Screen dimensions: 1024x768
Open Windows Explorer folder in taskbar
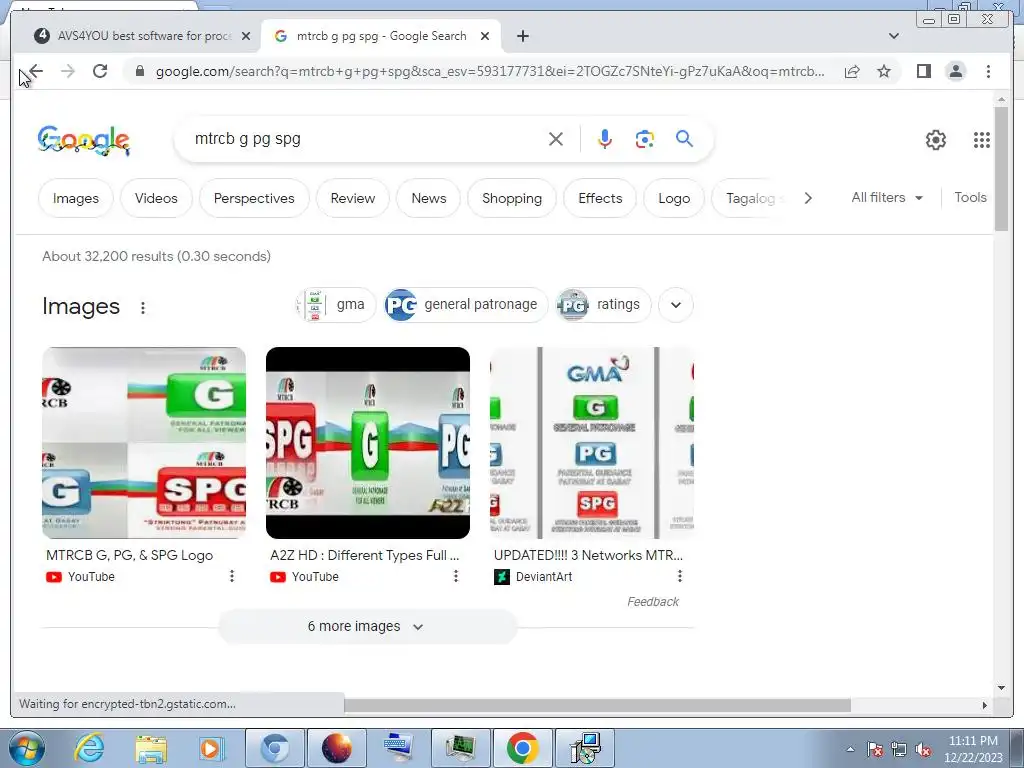151,748
